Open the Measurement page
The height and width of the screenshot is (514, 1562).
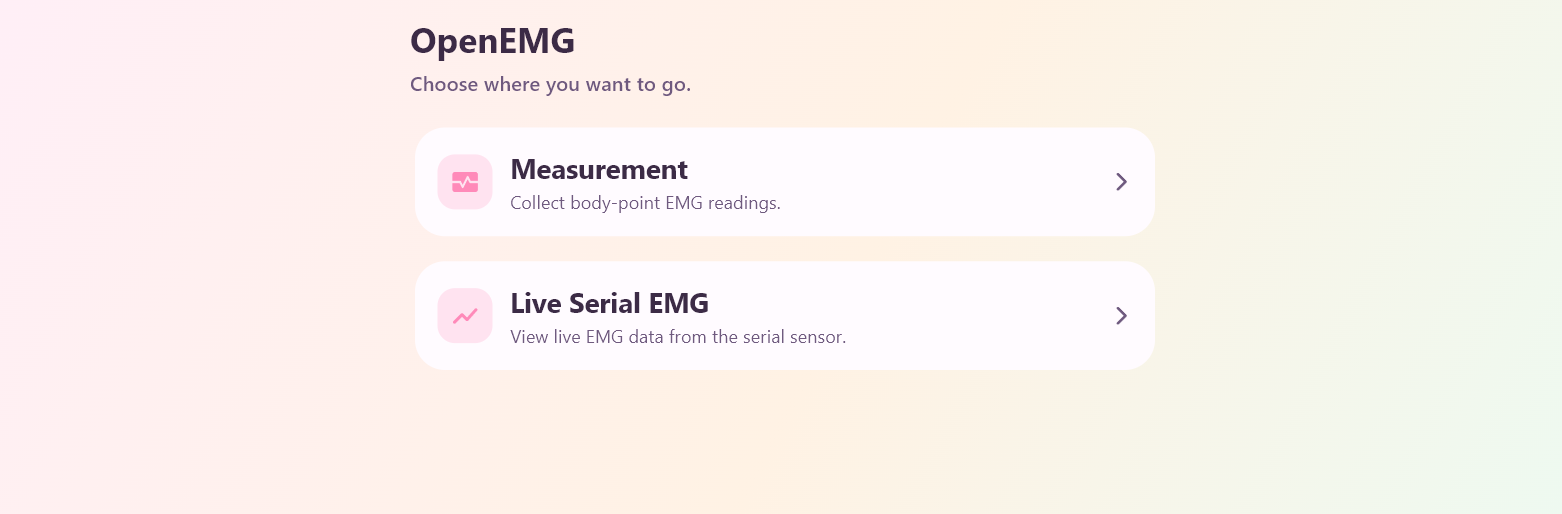tap(784, 182)
